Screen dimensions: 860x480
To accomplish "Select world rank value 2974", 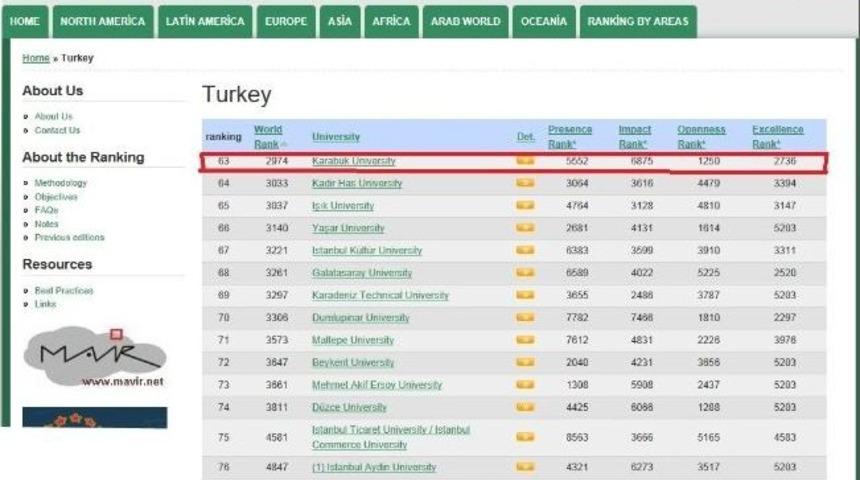I will 276,161.
